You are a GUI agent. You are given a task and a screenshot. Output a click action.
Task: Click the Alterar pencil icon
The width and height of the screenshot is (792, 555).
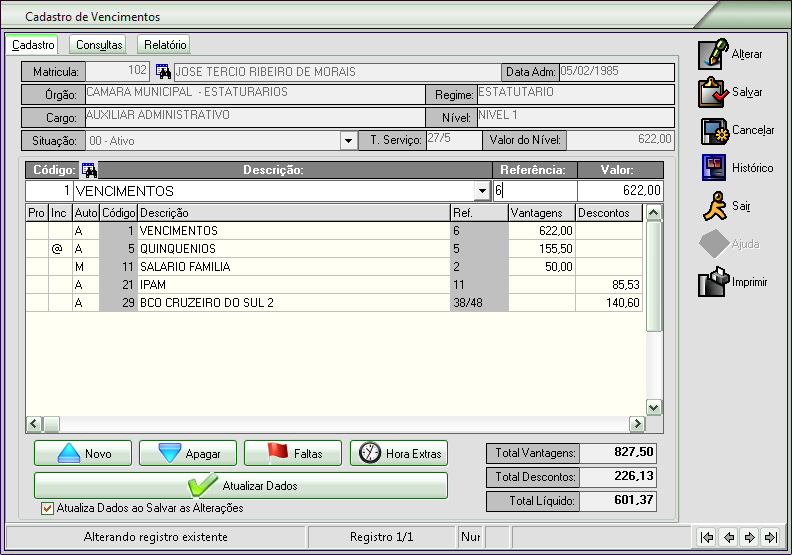pyautogui.click(x=714, y=54)
